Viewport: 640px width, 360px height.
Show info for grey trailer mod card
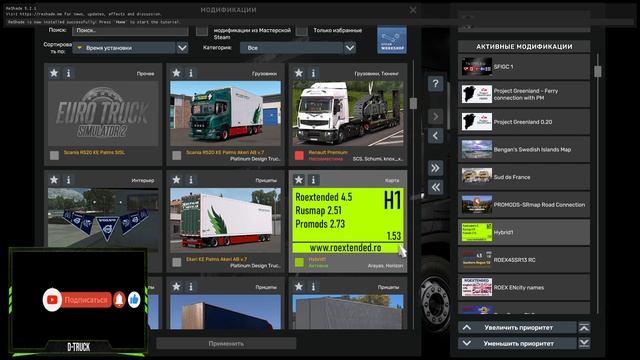(313, 287)
